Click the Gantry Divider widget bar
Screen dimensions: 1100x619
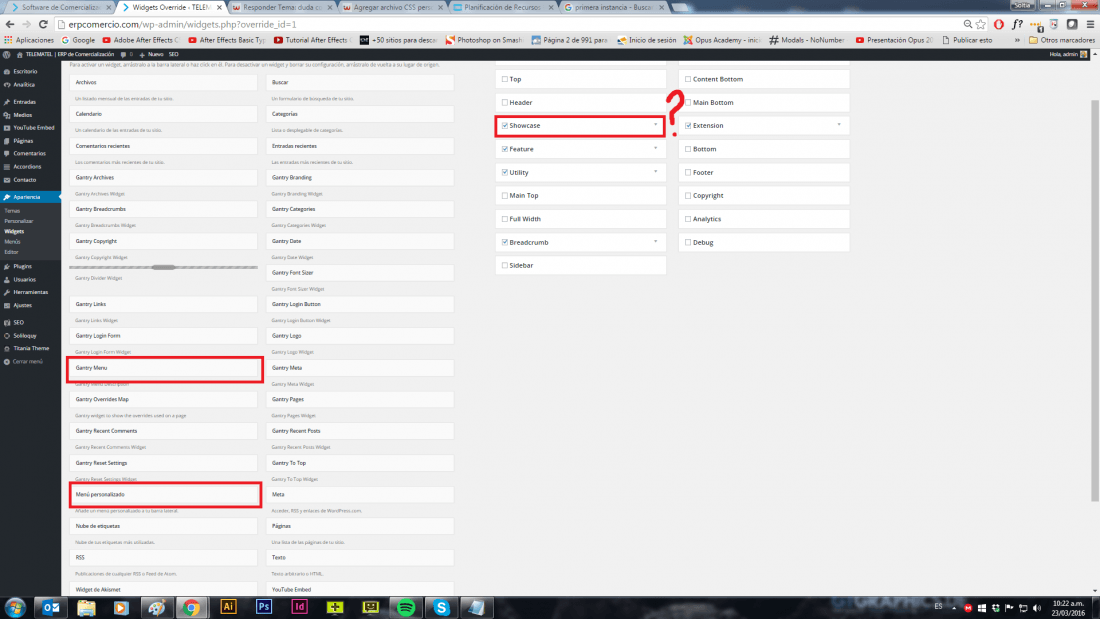163,267
